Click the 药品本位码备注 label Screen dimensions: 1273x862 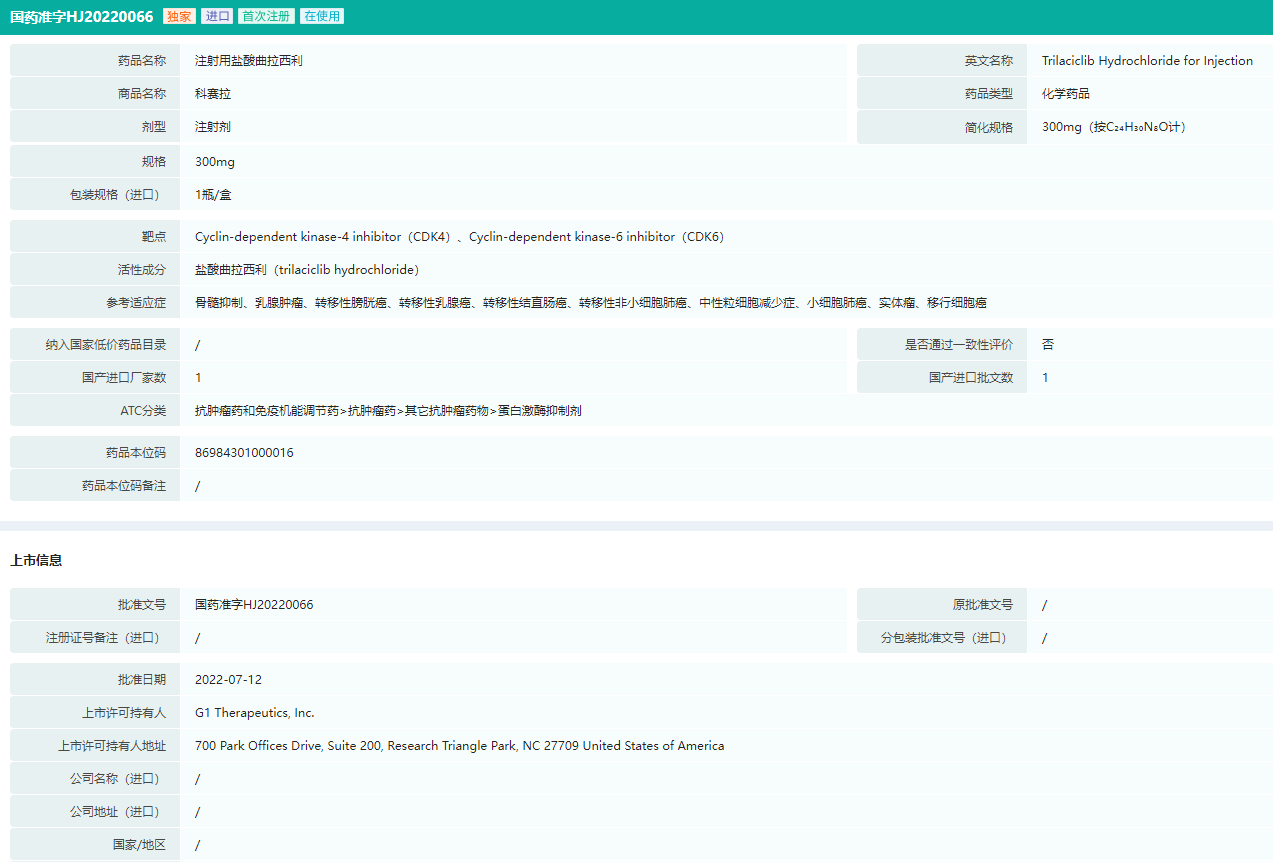[124, 486]
